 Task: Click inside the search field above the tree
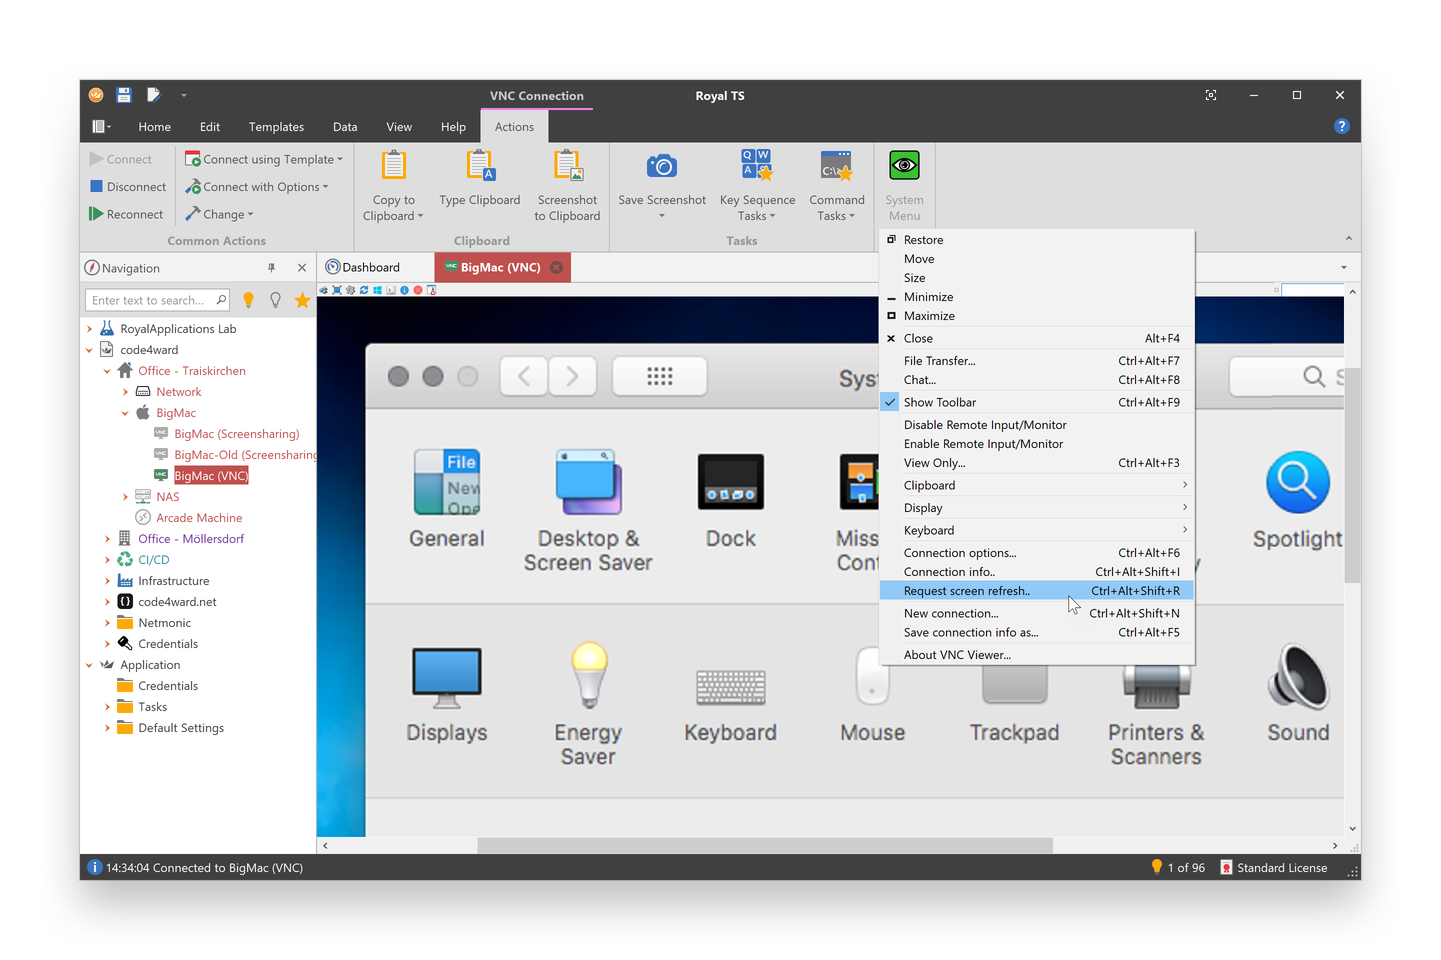(155, 299)
